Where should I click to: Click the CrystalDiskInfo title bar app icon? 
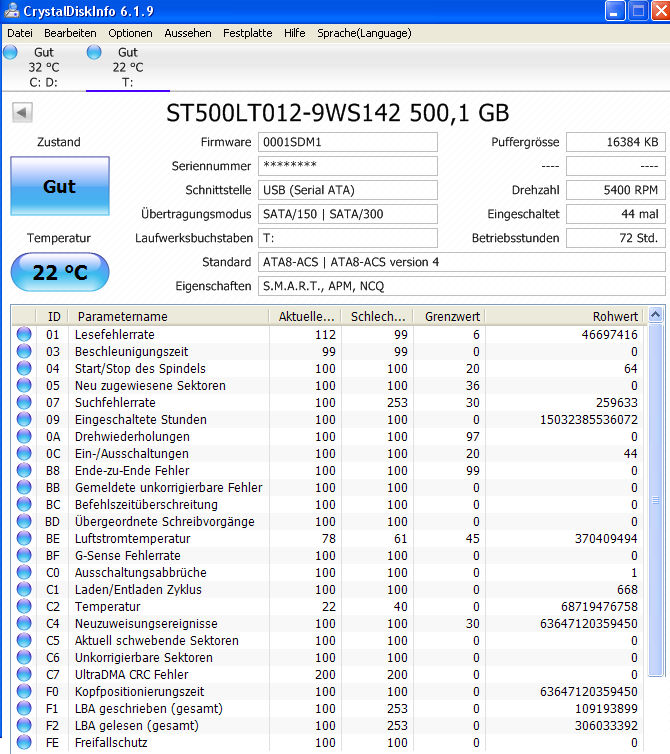click(12, 11)
